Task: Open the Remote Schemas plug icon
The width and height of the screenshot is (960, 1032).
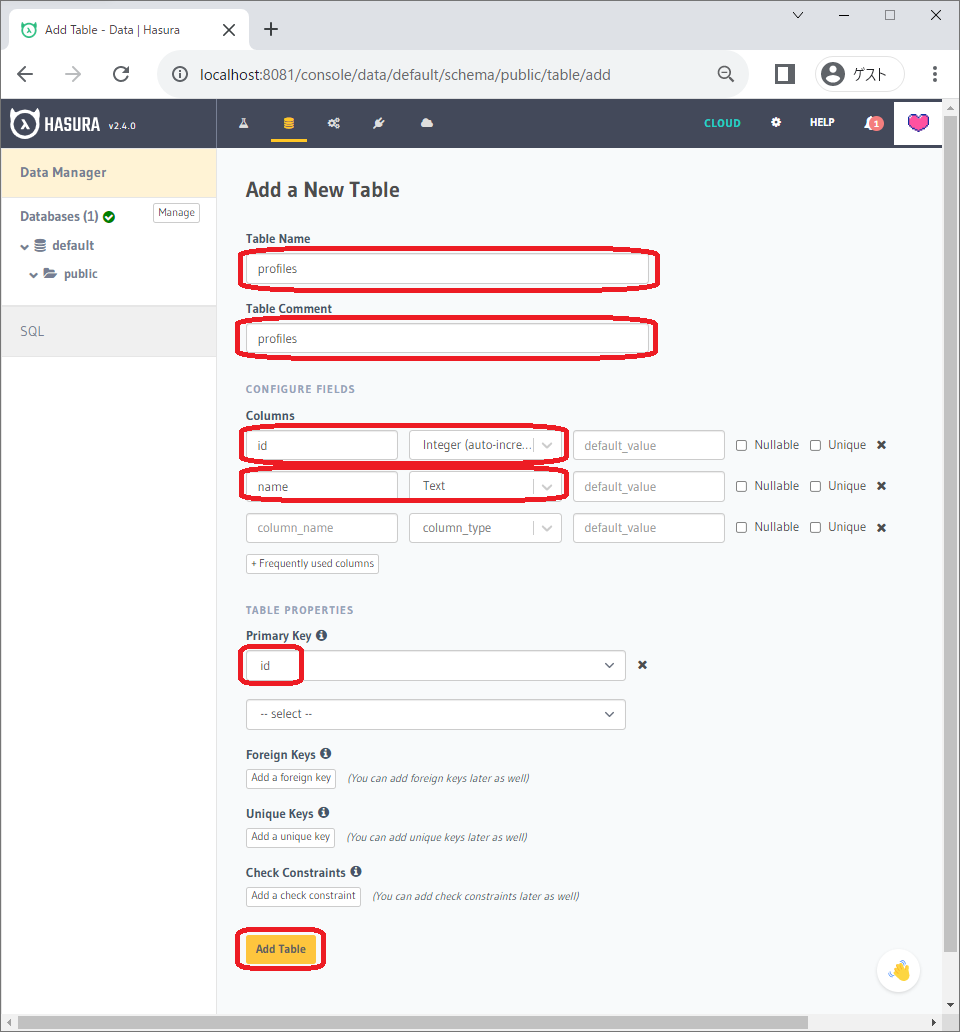Action: coord(379,123)
